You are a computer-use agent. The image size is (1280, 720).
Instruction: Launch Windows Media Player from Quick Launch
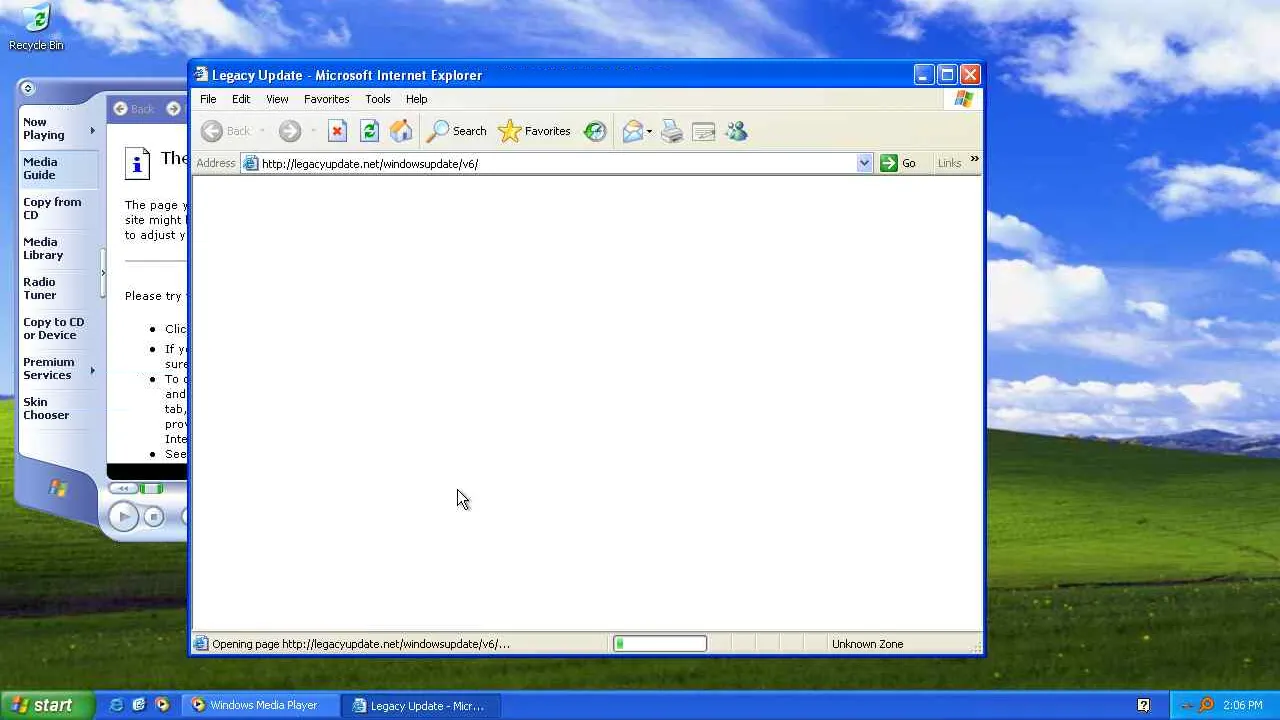(162, 705)
